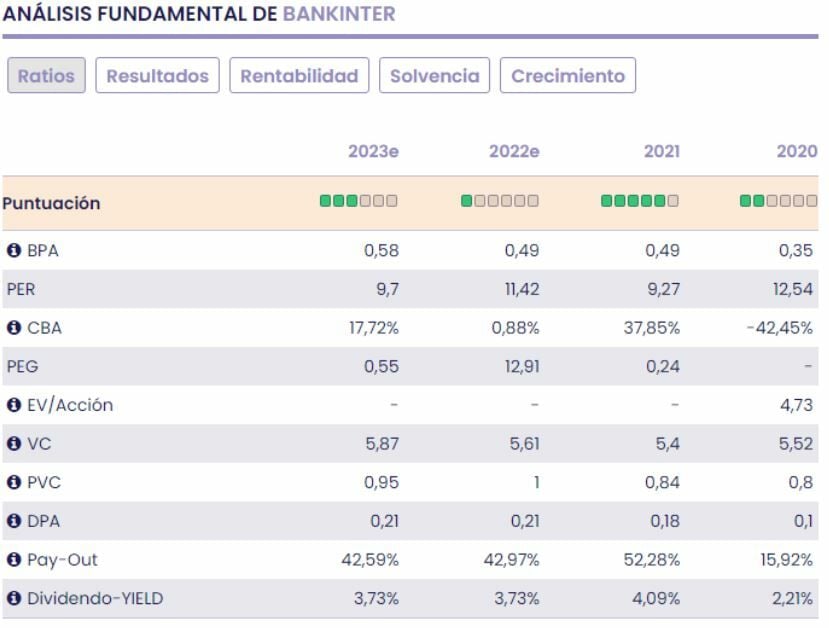Open info icon next to EV/Acción
829x628 pixels.
pos(14,405)
